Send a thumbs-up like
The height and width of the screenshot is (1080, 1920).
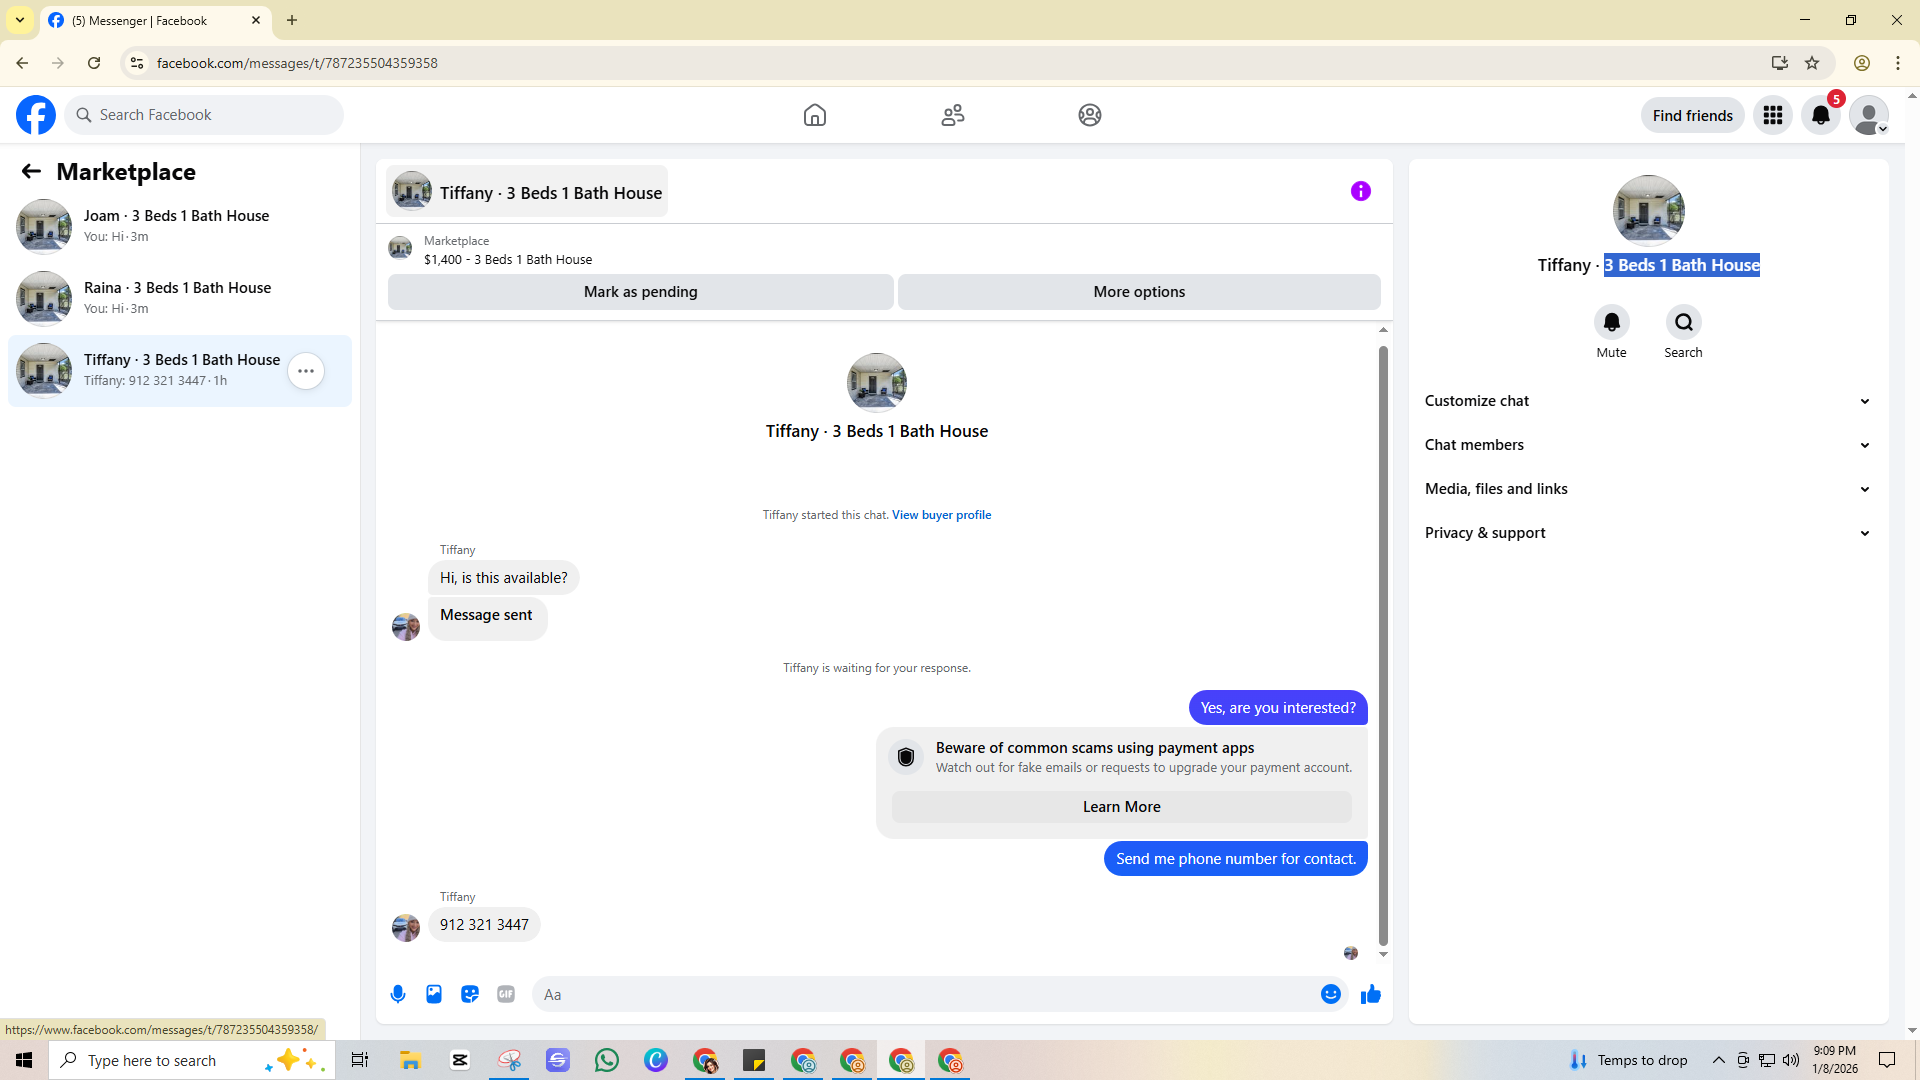coord(1371,994)
